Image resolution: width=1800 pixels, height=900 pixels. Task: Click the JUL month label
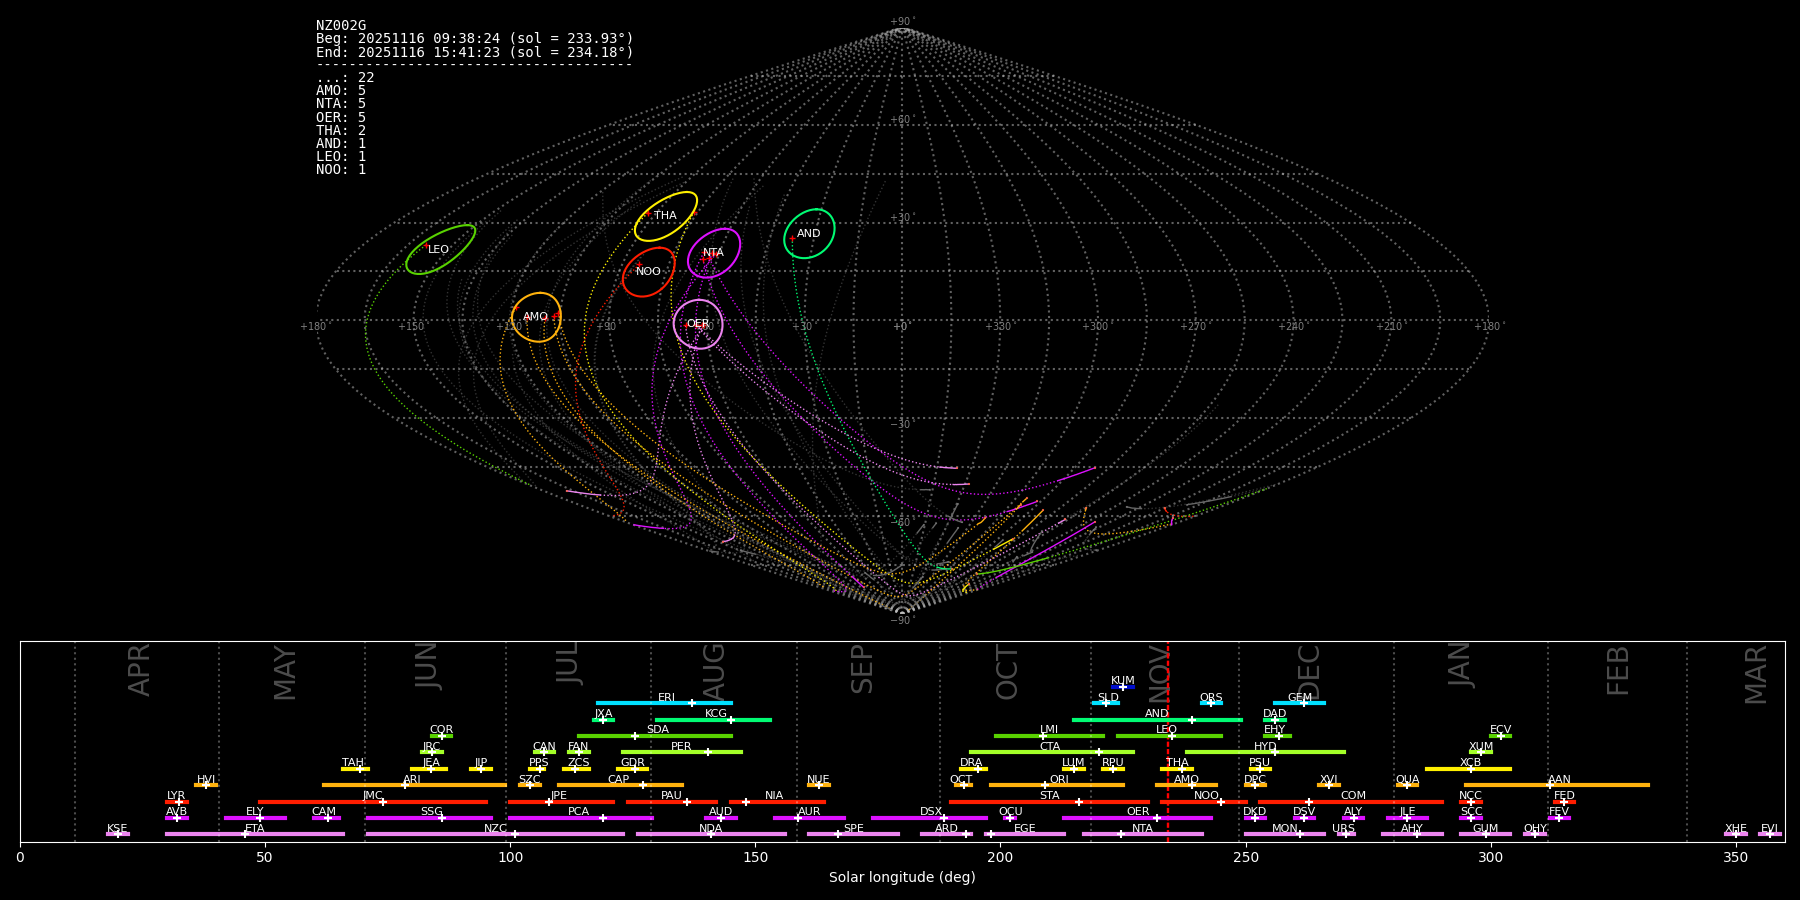pos(567,663)
